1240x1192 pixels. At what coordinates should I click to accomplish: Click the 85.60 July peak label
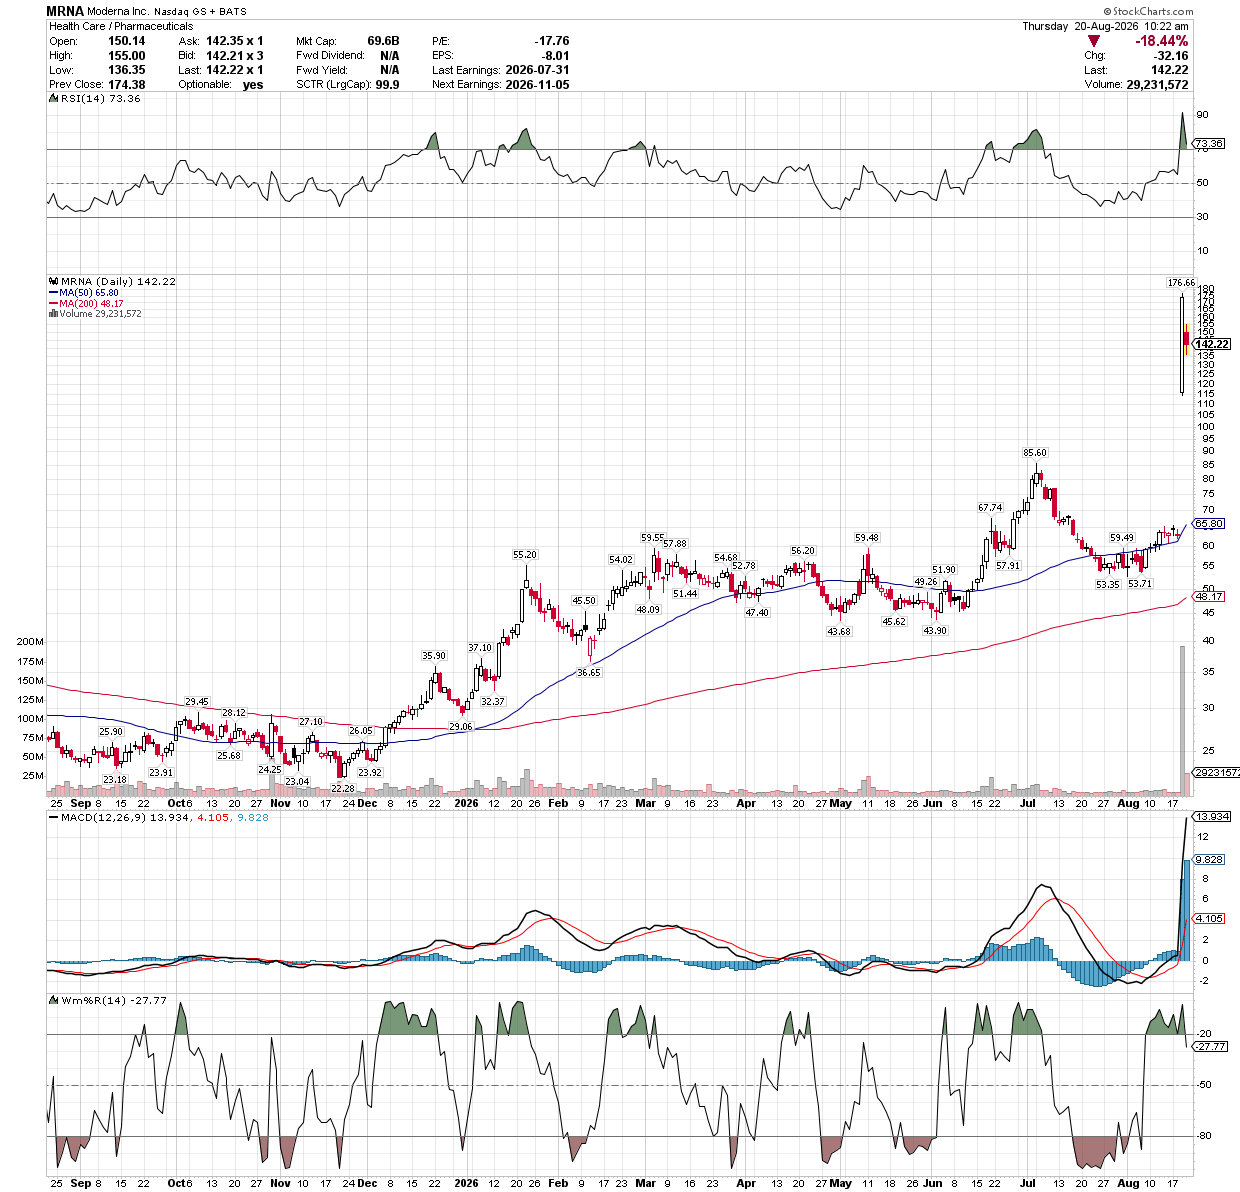[1035, 453]
